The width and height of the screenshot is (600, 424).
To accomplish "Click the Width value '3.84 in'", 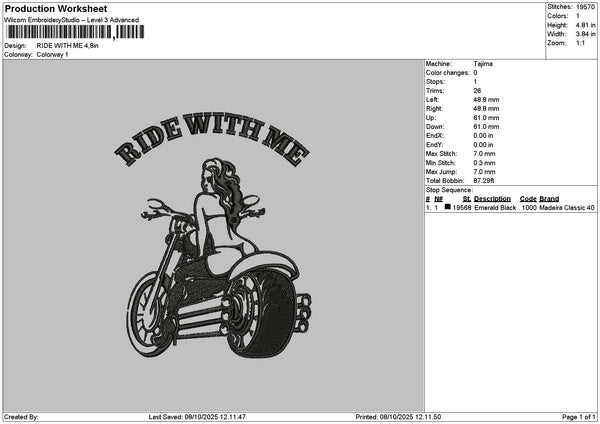I will click(x=585, y=34).
